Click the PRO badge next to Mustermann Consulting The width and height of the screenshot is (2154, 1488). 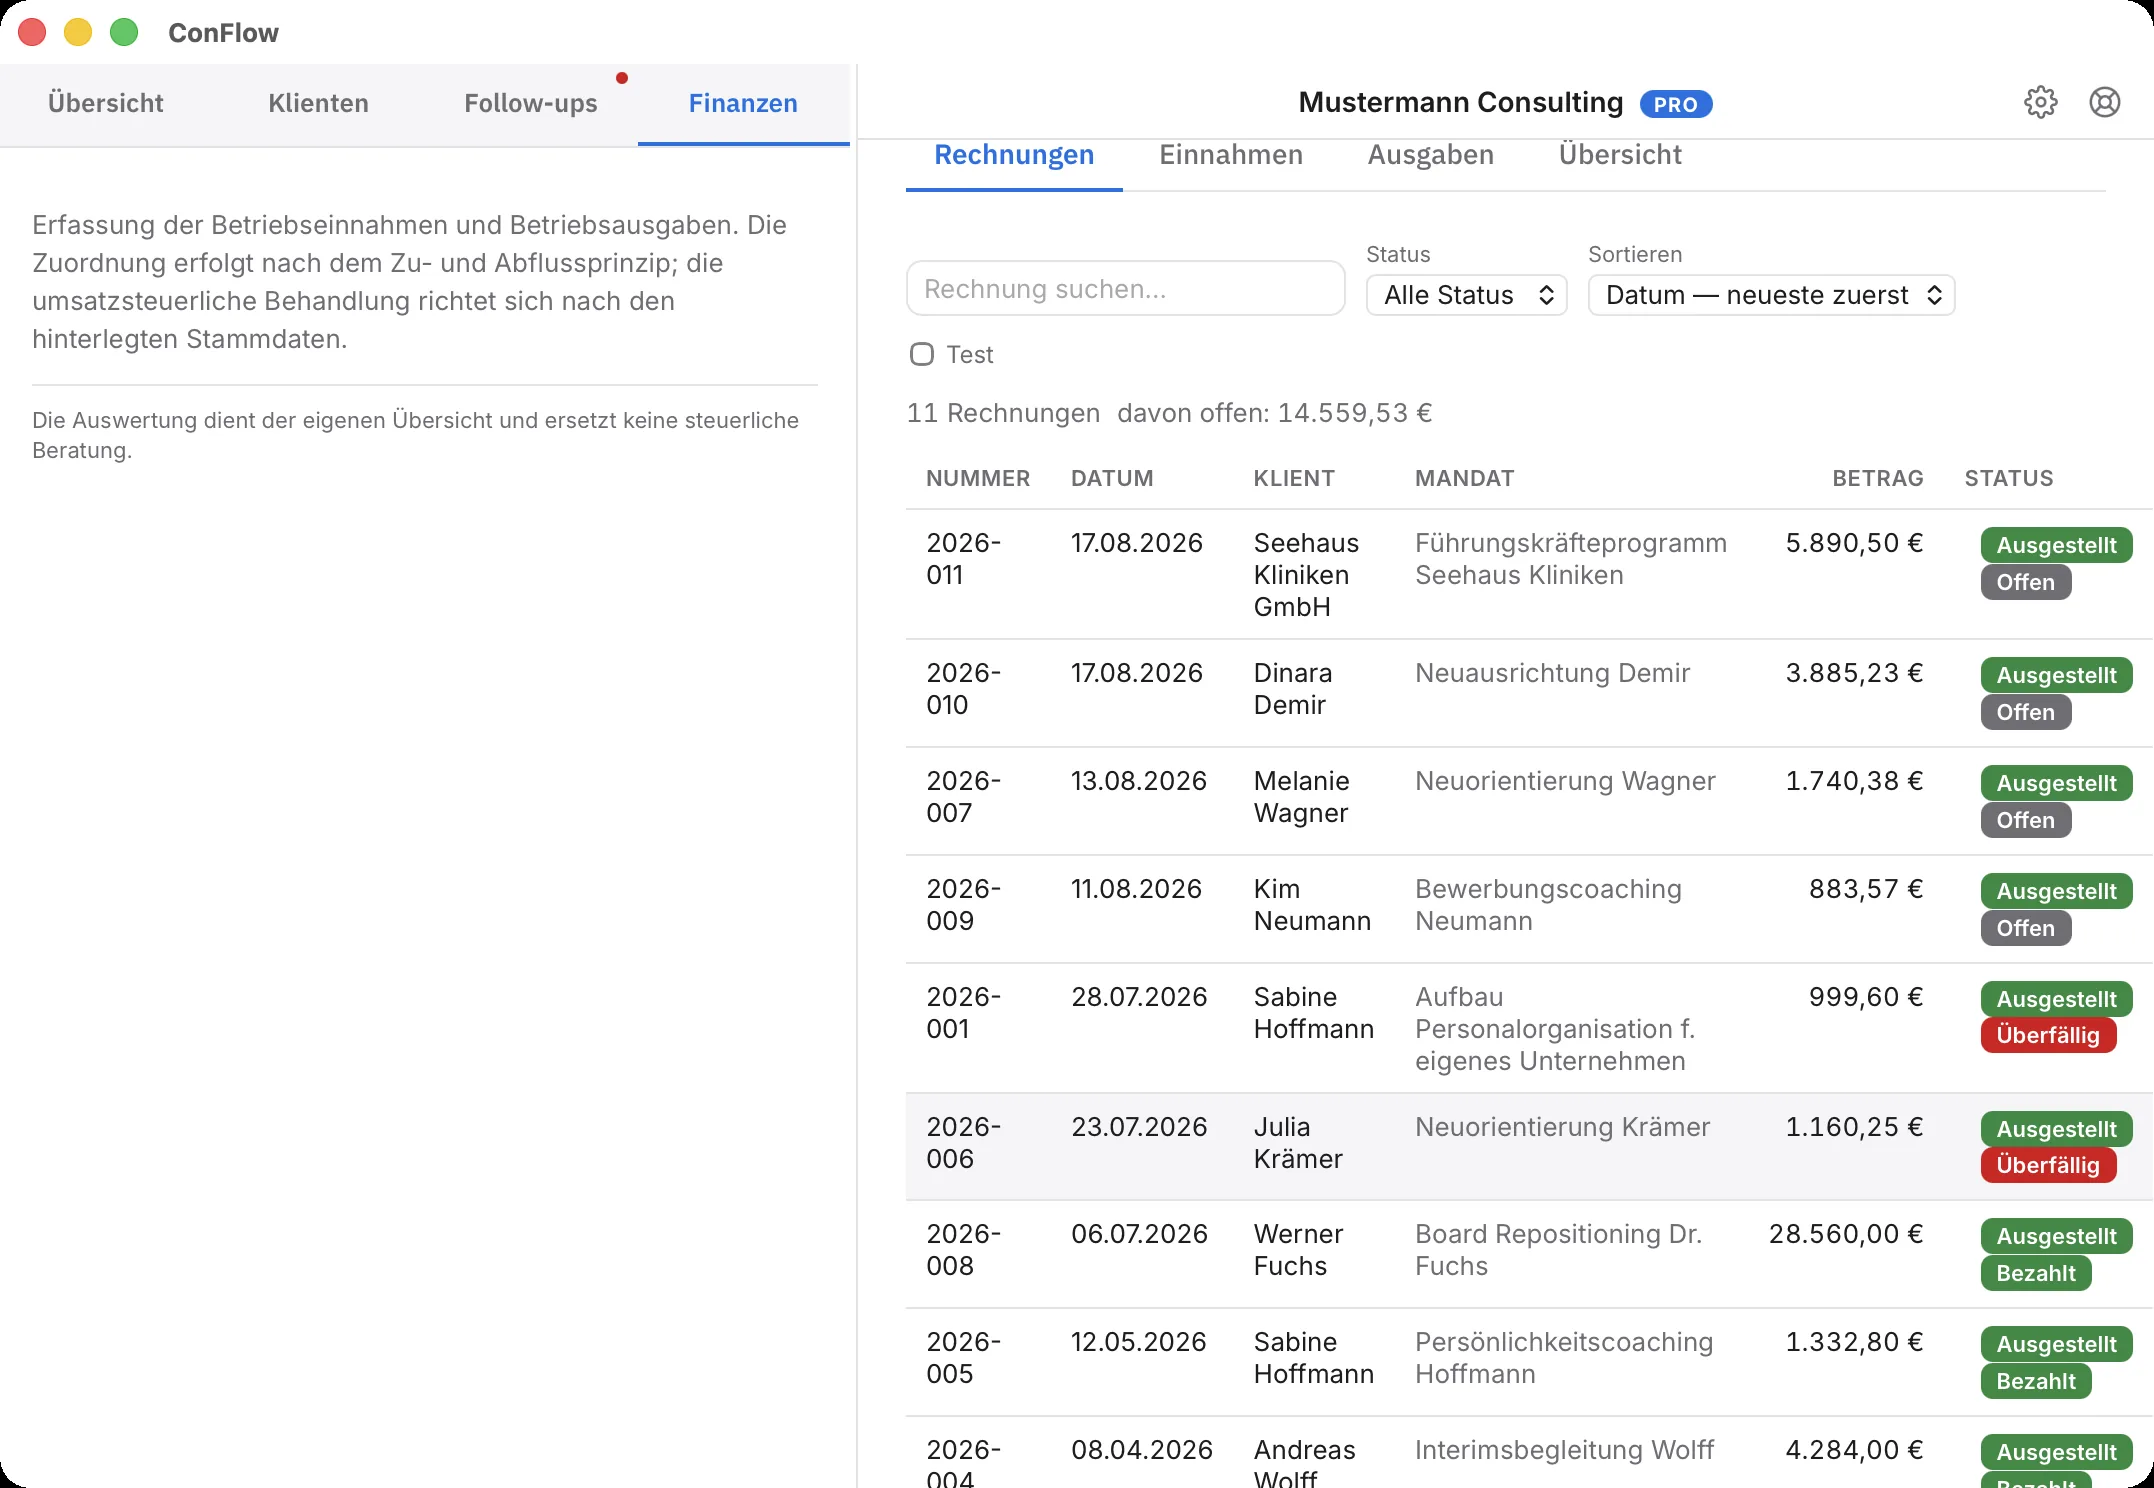1675,104
